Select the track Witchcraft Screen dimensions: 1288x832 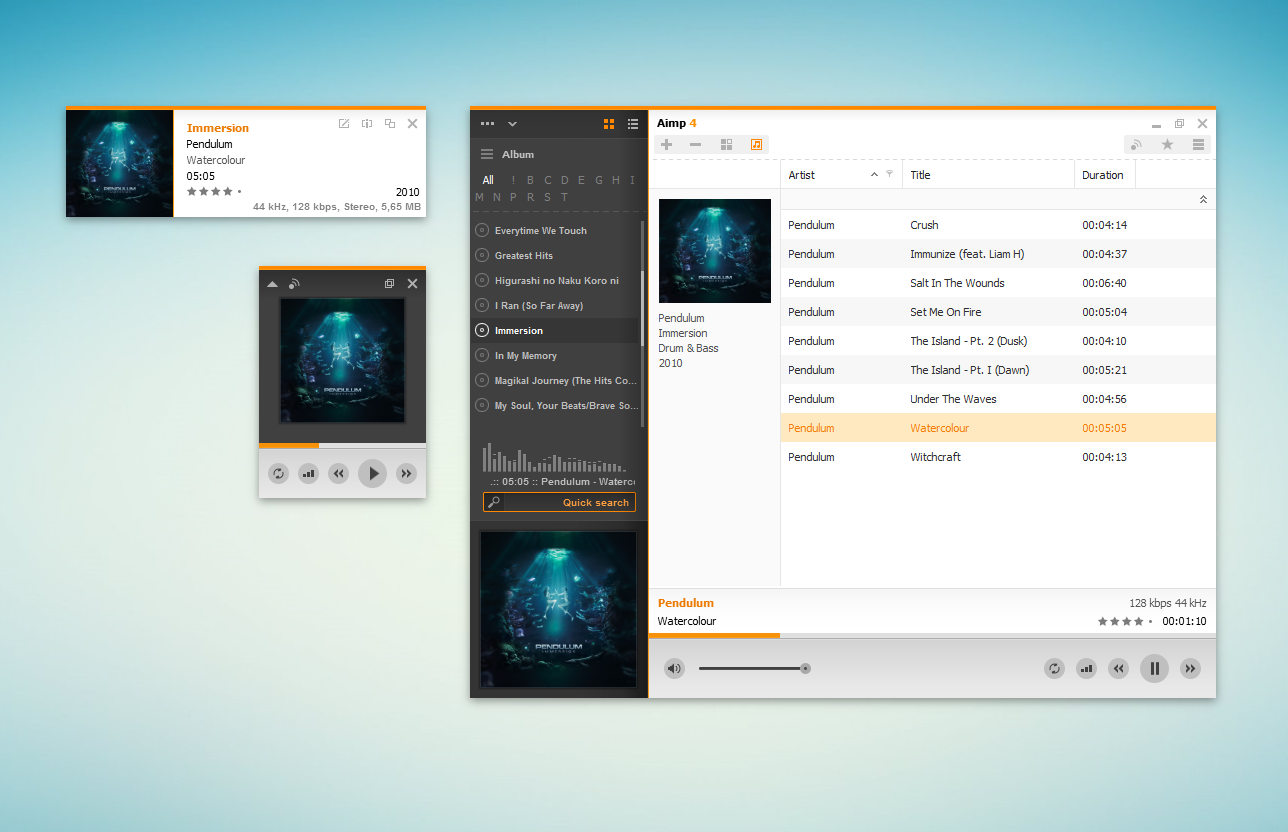[x=998, y=457]
